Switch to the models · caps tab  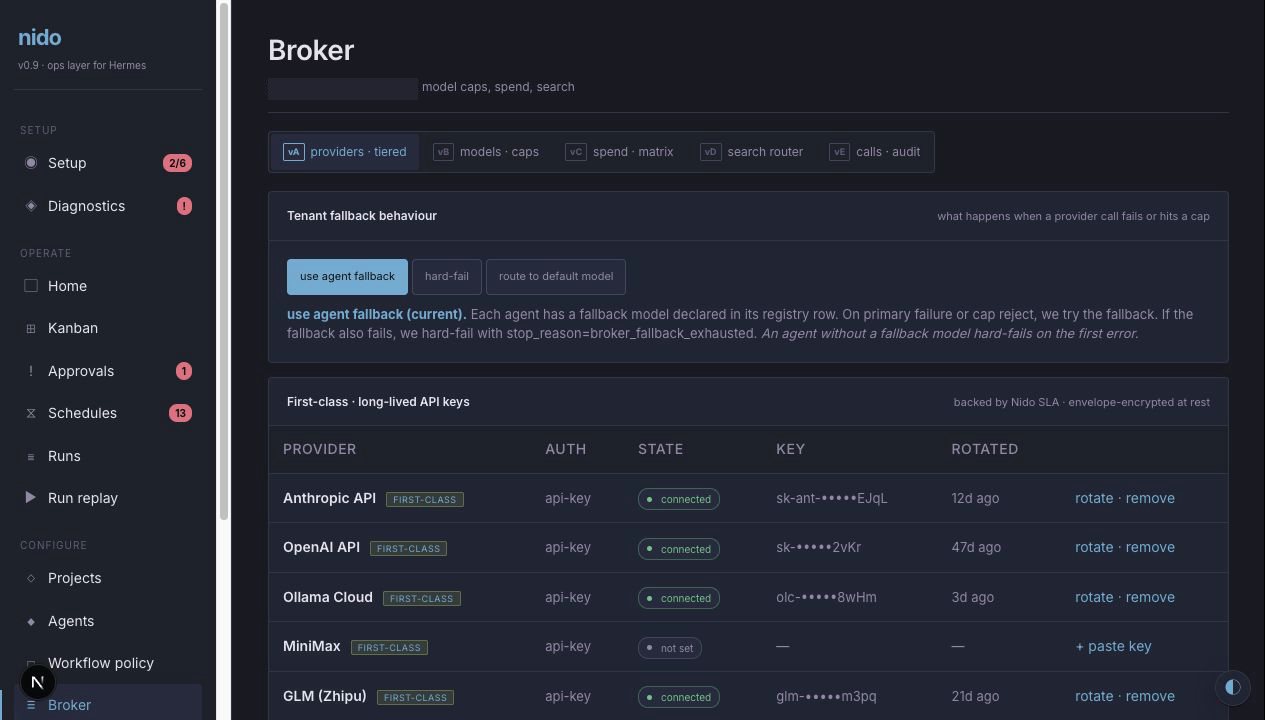tap(486, 152)
